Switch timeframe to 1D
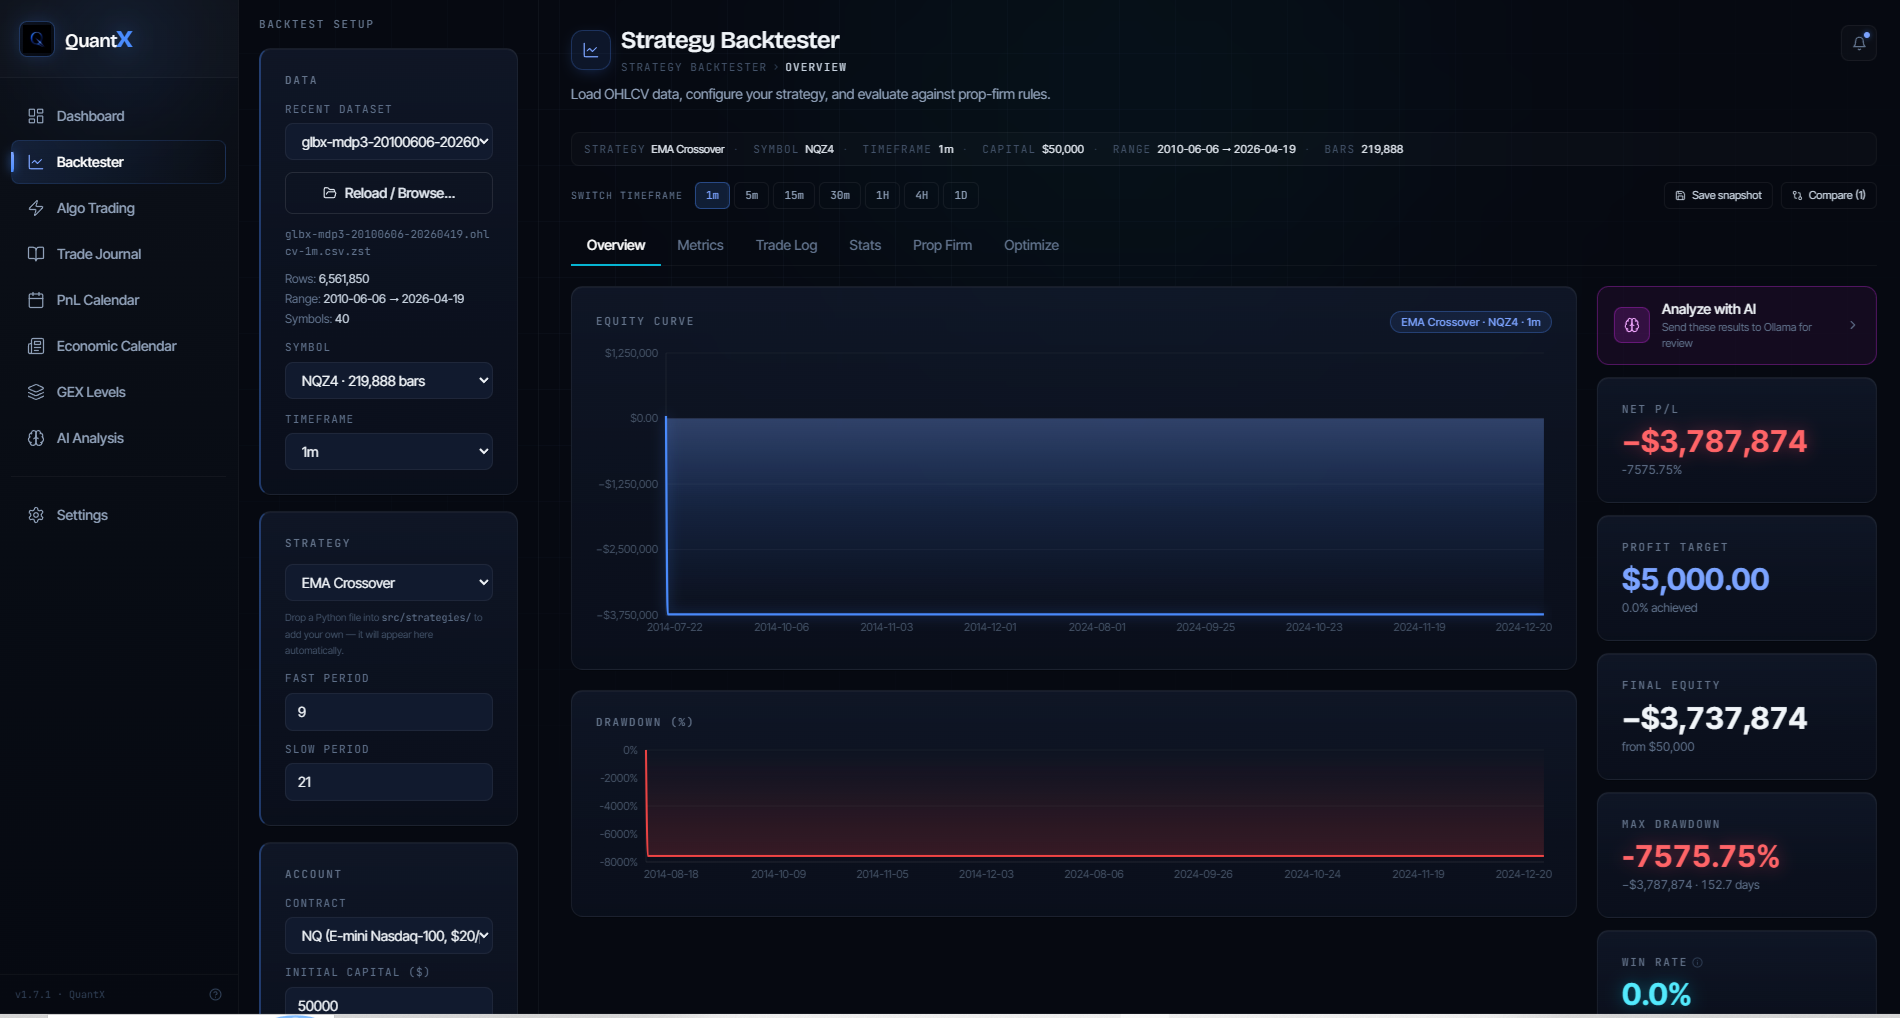Screen dimensions: 1900x1018 [x=961, y=196]
